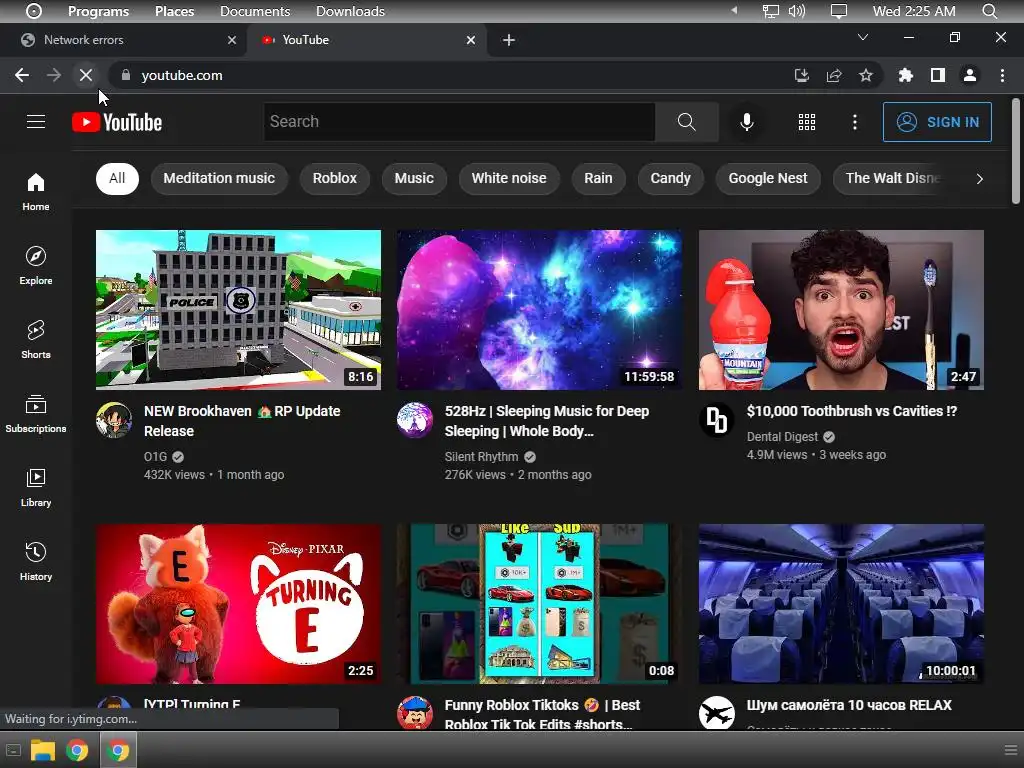Open the YouTube apps grid icon
The width and height of the screenshot is (1024, 768).
point(807,122)
